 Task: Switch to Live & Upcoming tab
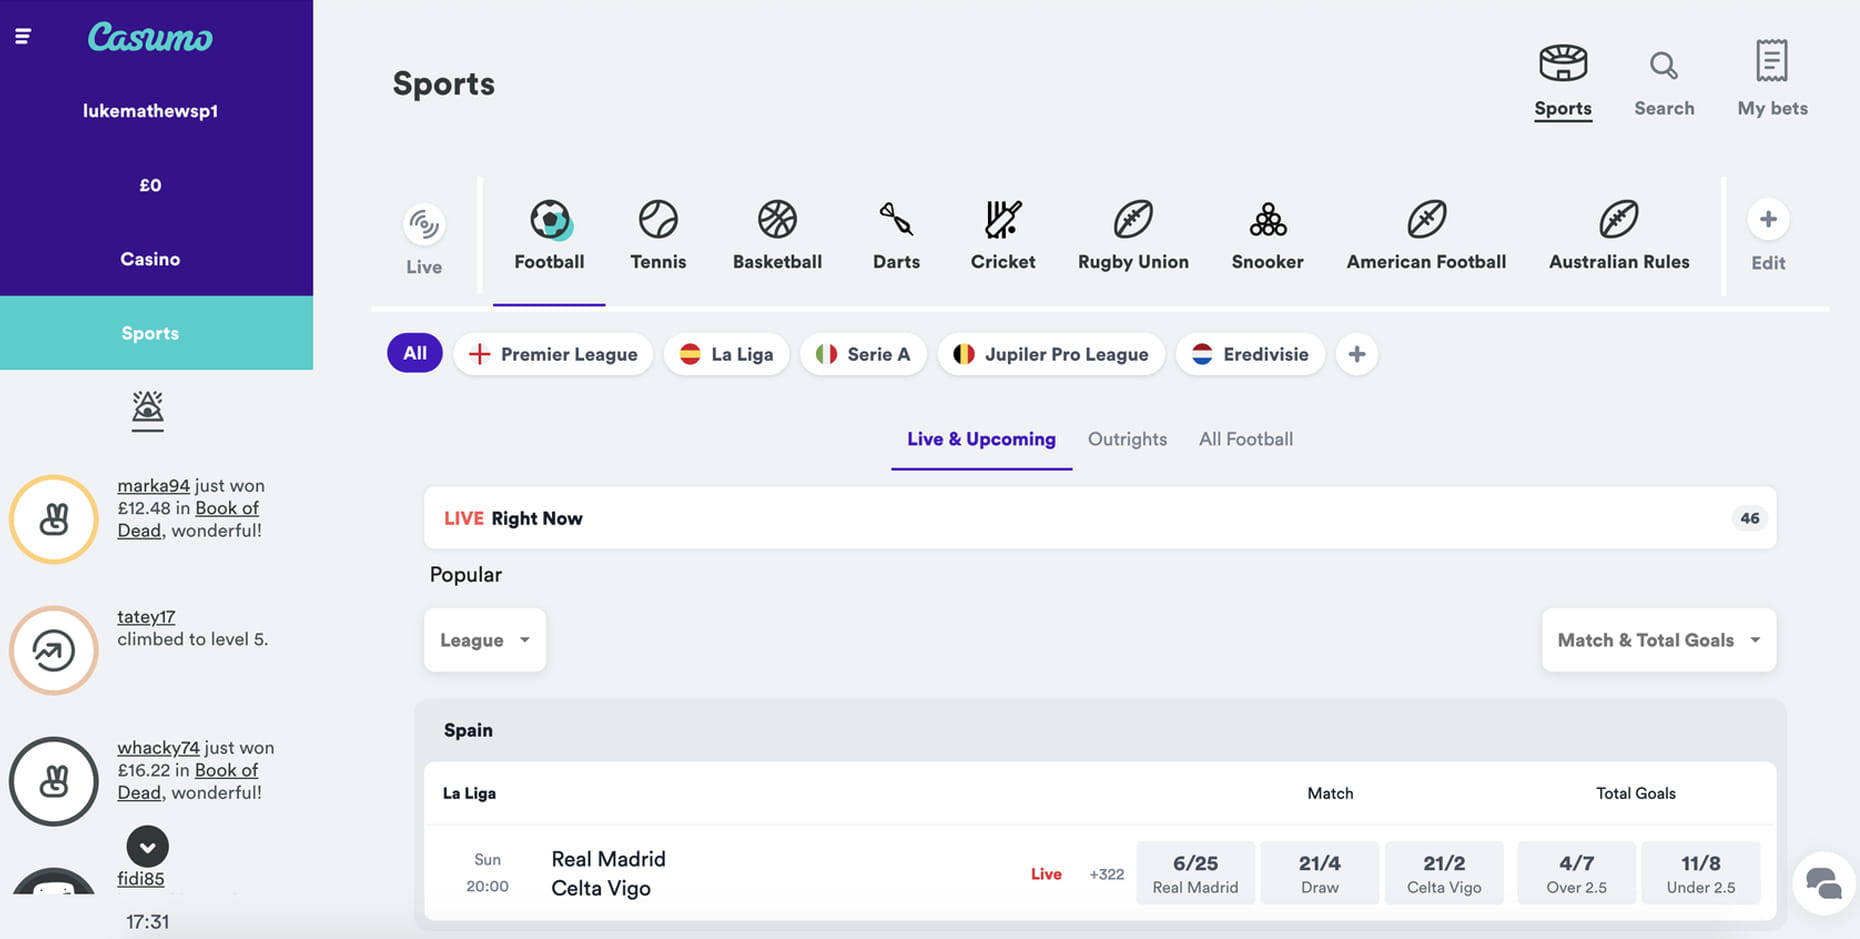pyautogui.click(x=981, y=439)
